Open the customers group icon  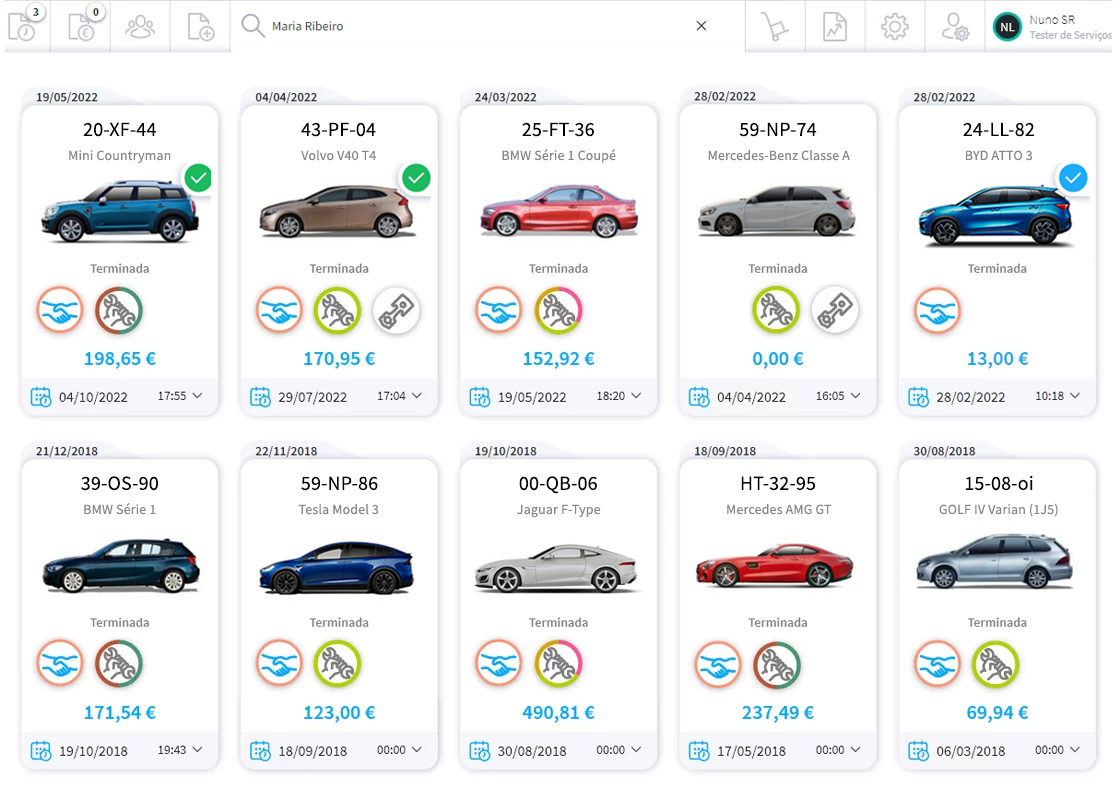[x=140, y=26]
